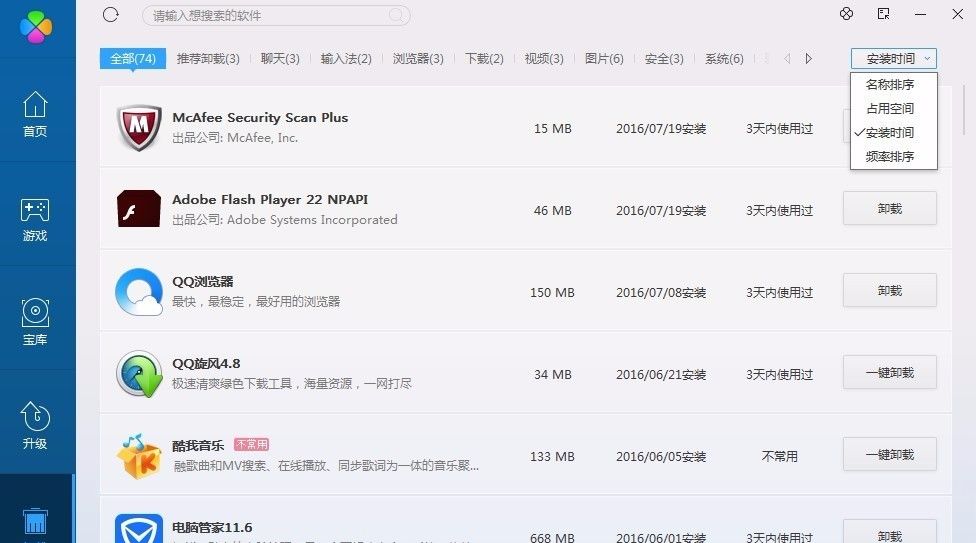Go to the 宝库 software library
This screenshot has width=976, height=543.
35,322
